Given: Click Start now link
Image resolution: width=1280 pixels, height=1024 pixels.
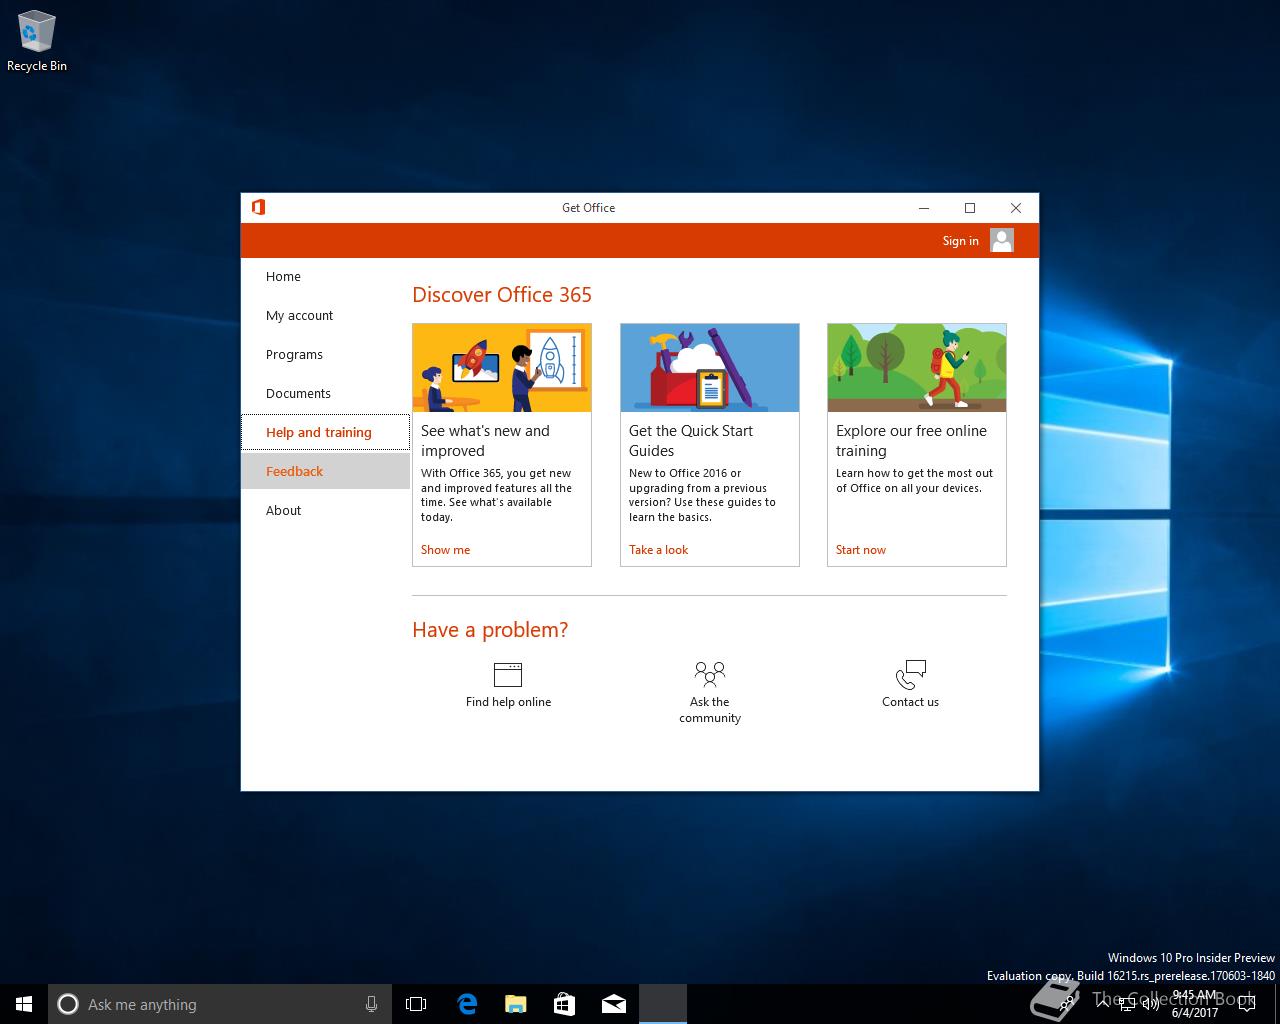Looking at the screenshot, I should coord(861,550).
